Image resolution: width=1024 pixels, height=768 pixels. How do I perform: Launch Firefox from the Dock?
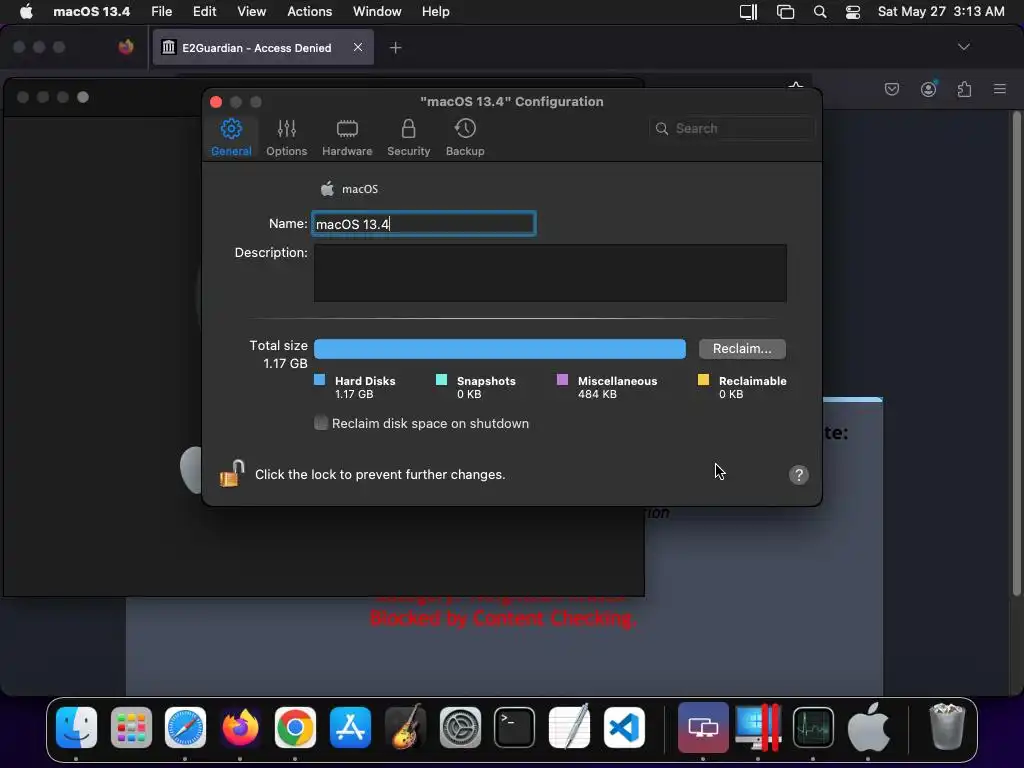click(240, 728)
